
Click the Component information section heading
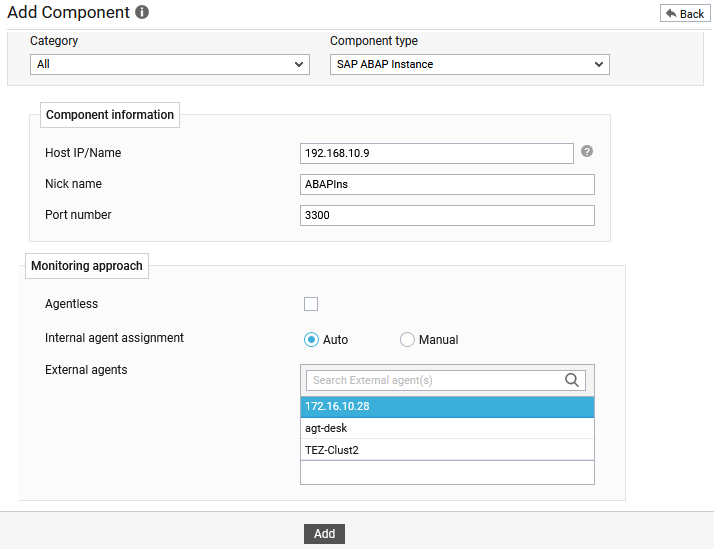(110, 115)
